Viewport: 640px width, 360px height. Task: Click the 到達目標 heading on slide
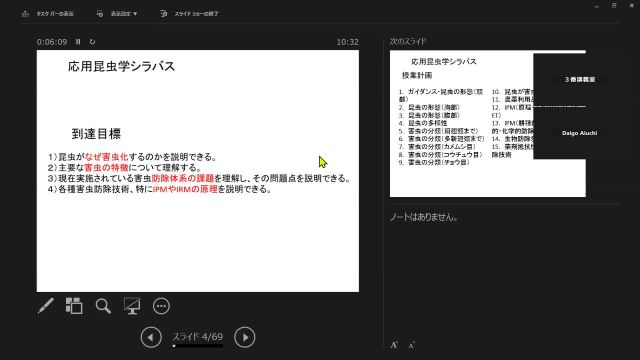pos(96,134)
